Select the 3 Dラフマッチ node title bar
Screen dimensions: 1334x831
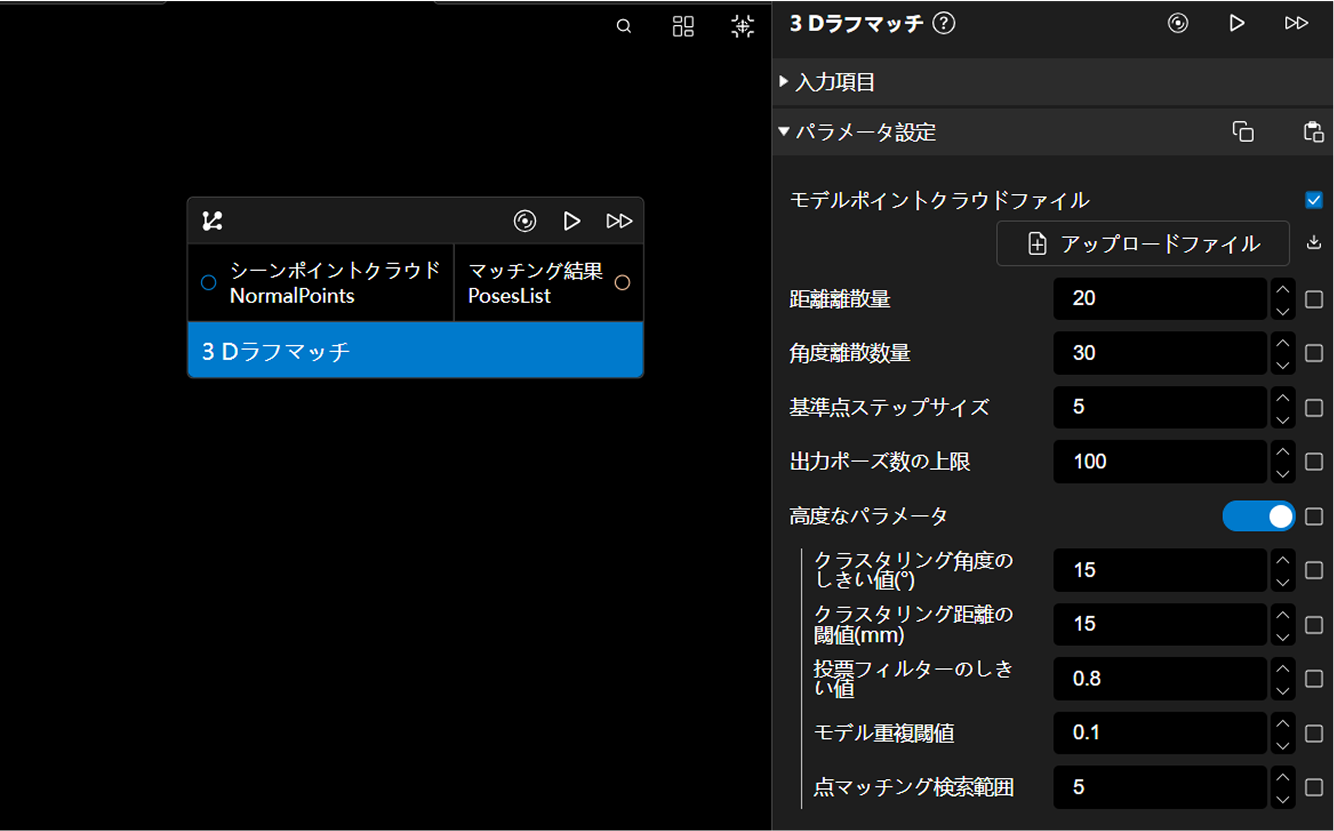(x=415, y=351)
